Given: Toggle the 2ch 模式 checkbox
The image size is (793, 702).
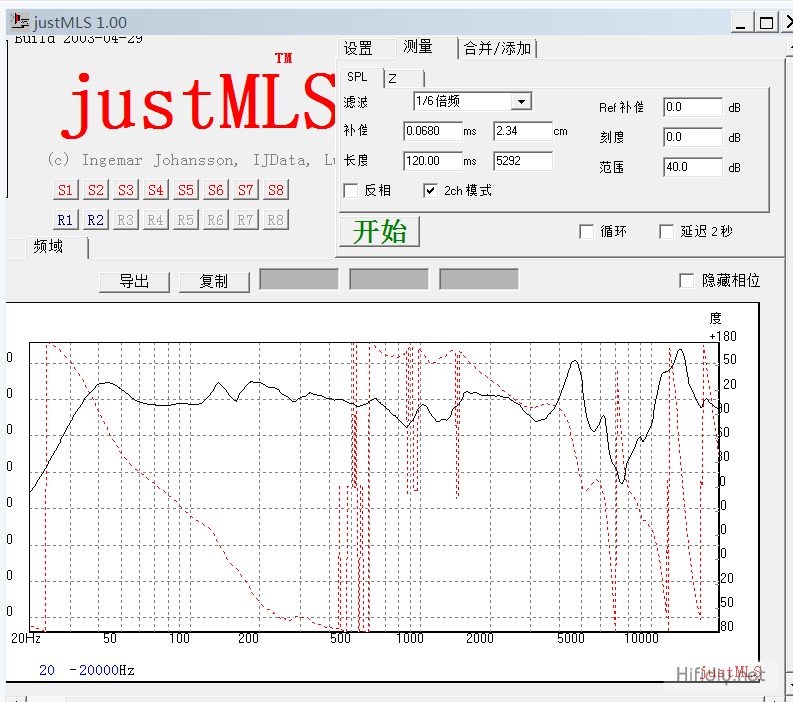Looking at the screenshot, I should point(431,190).
